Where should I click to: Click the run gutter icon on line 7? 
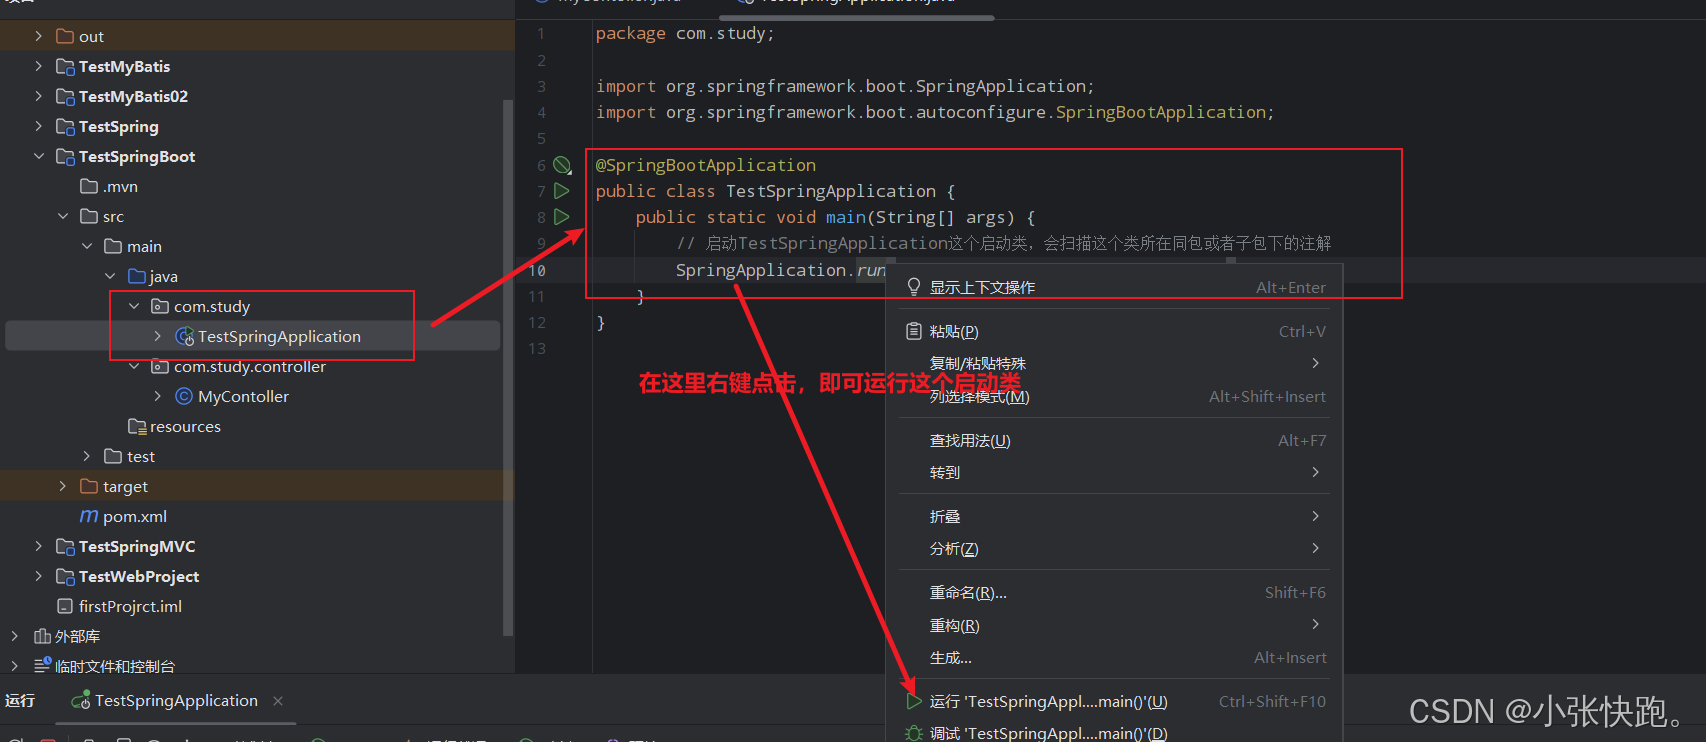tap(562, 190)
